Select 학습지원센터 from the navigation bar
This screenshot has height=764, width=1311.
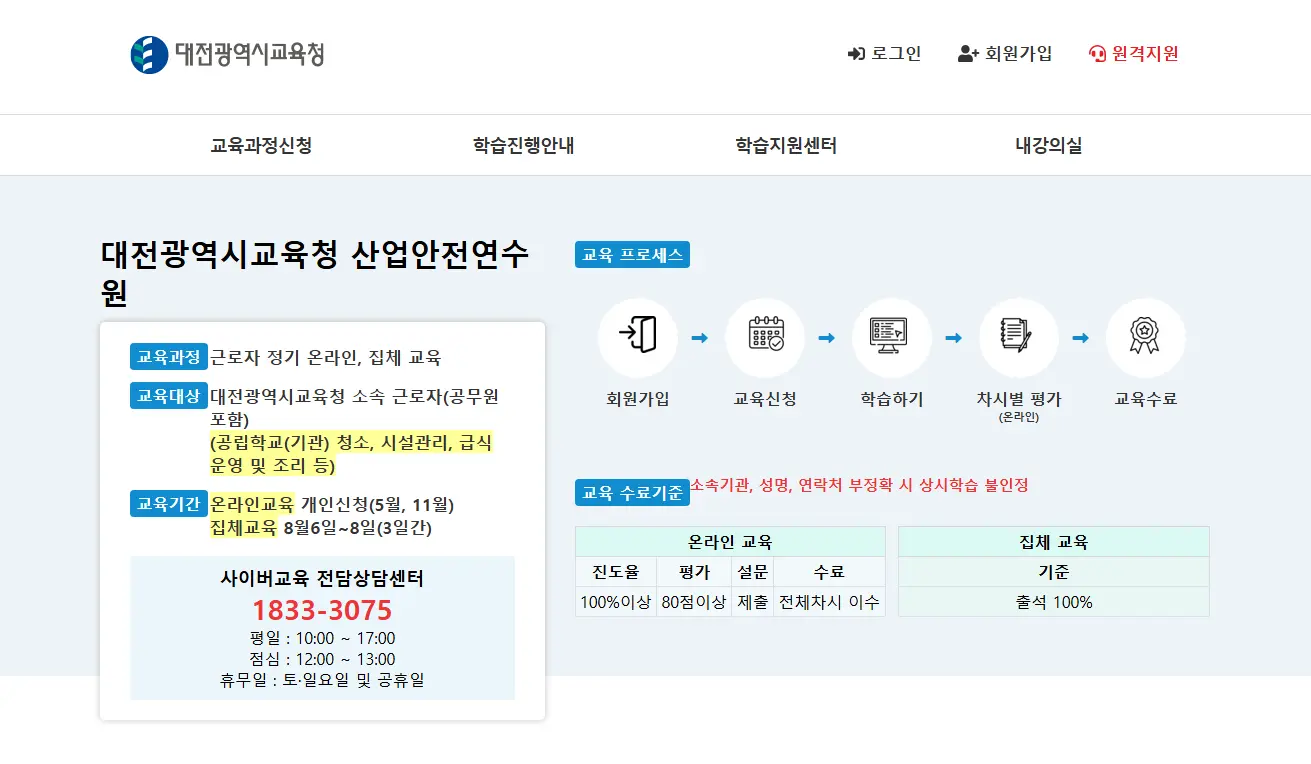(785, 144)
